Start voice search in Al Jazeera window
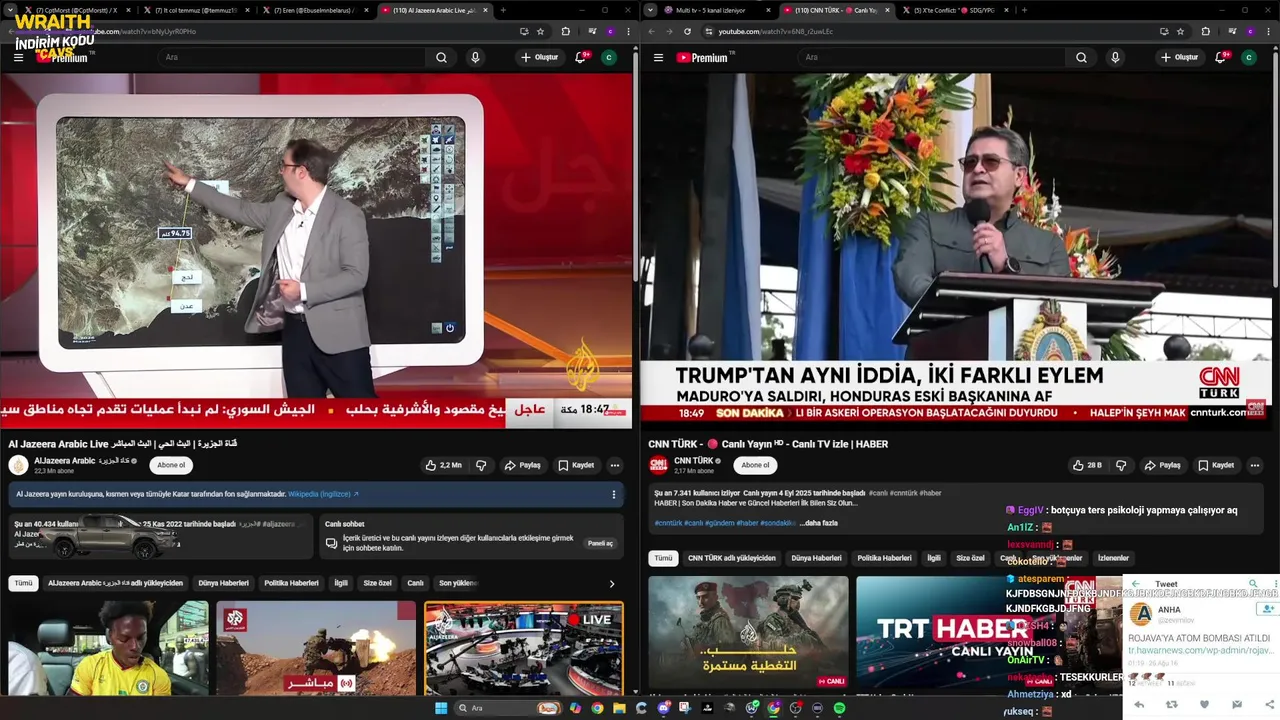The width and height of the screenshot is (1280, 720). pos(475,57)
